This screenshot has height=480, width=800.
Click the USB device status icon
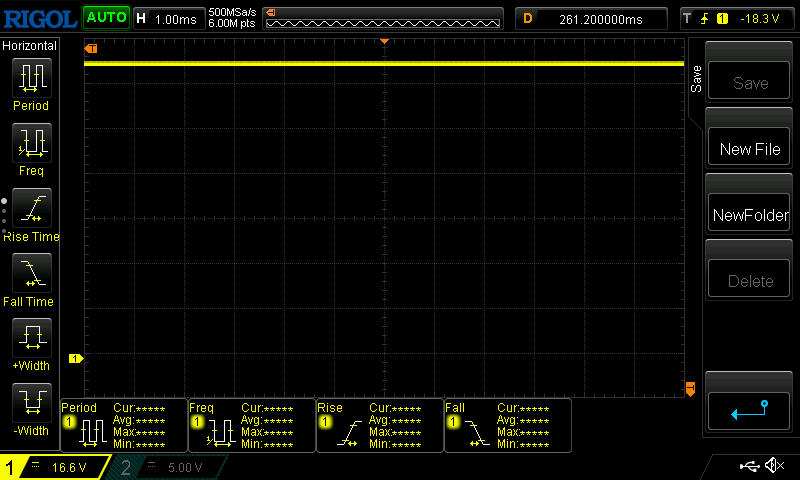point(748,466)
